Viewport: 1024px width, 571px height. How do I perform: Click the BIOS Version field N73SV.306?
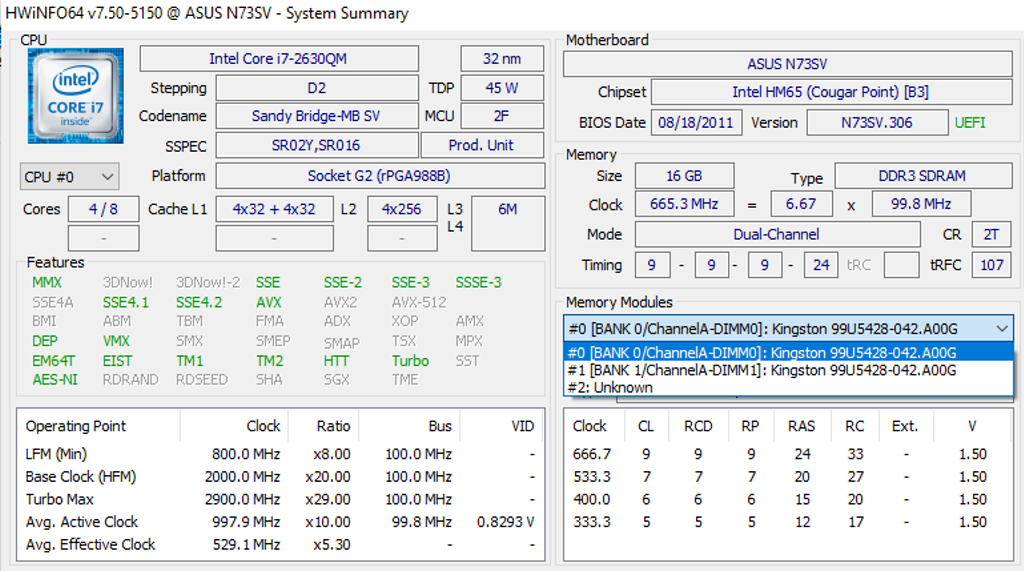877,123
